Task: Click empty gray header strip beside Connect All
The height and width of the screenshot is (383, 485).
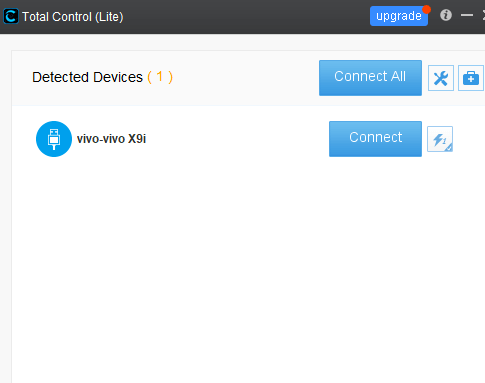Action: [245, 78]
